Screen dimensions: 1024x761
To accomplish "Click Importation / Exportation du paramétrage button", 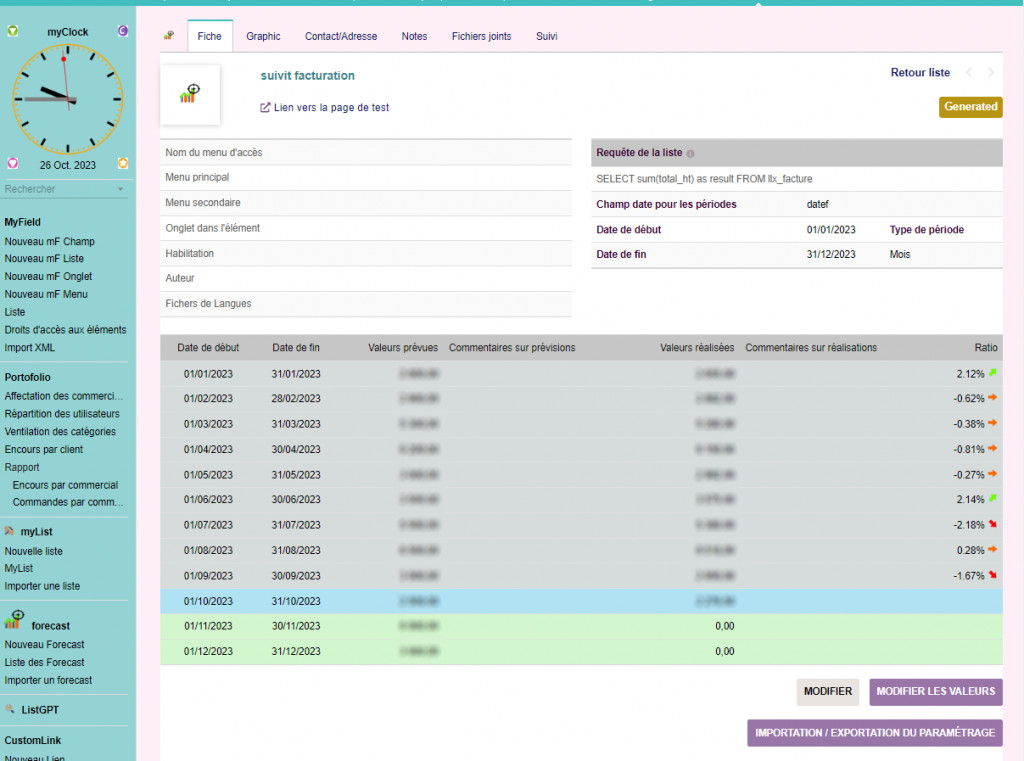I will point(874,733).
